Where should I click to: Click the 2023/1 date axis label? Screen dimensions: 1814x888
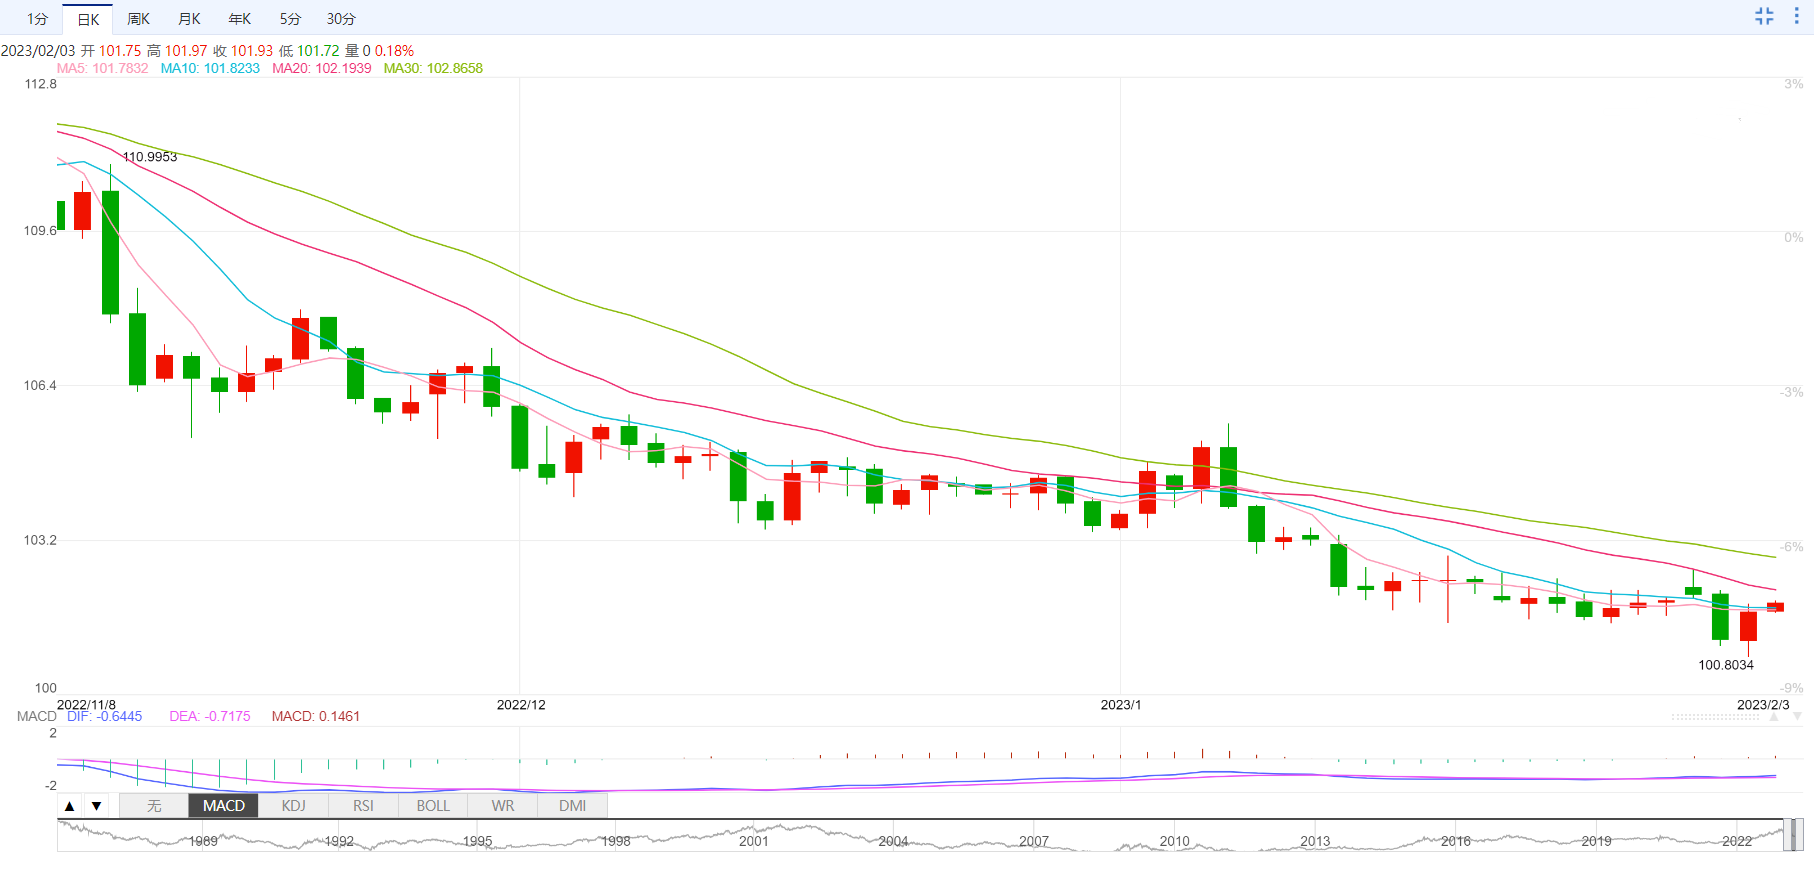1121,705
